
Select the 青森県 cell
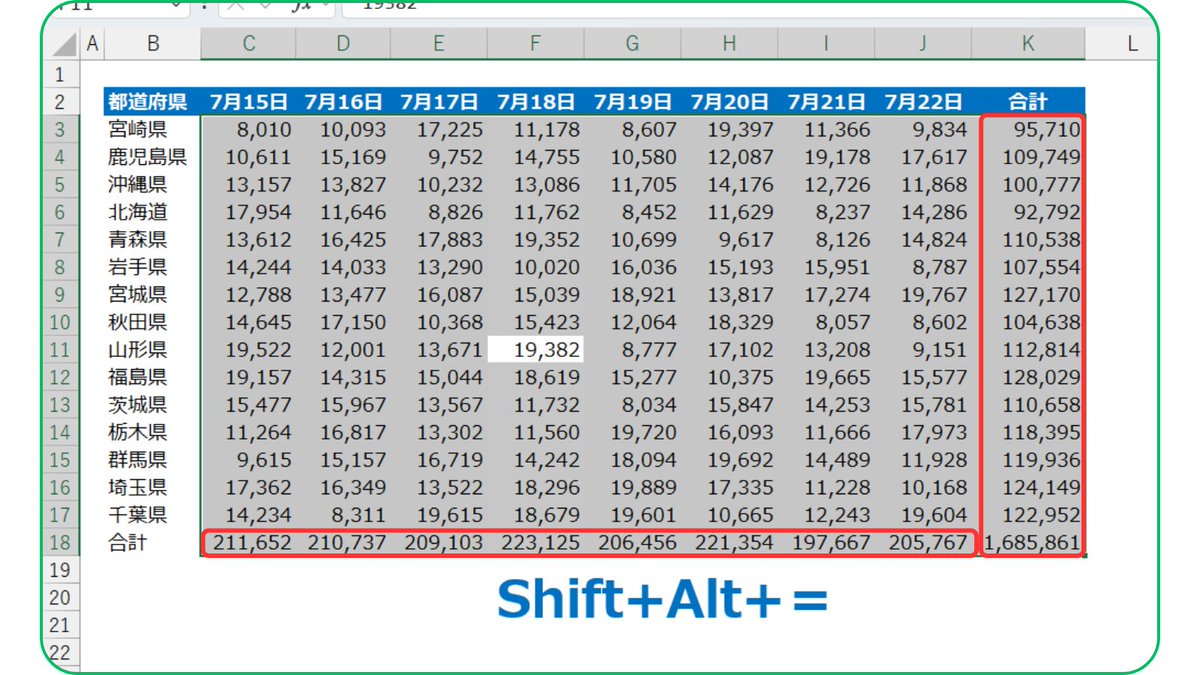[x=153, y=240]
